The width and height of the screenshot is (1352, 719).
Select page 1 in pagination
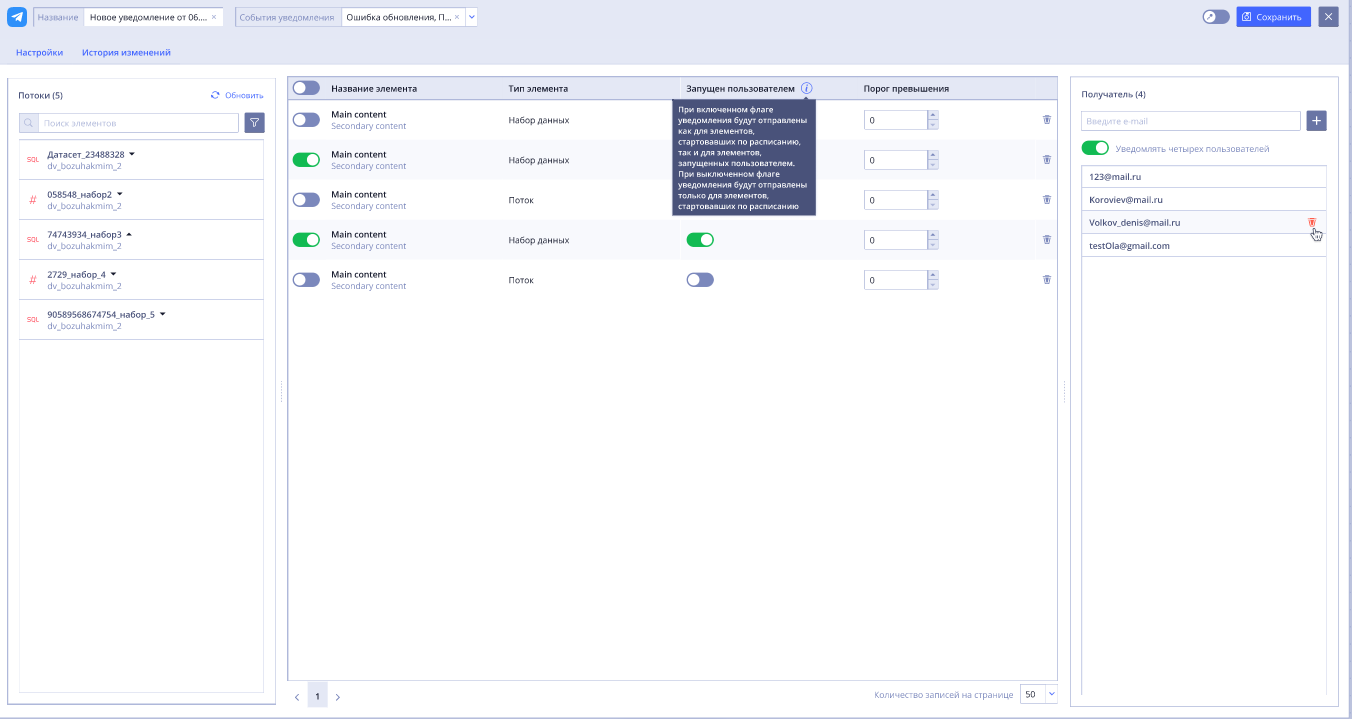(x=317, y=696)
